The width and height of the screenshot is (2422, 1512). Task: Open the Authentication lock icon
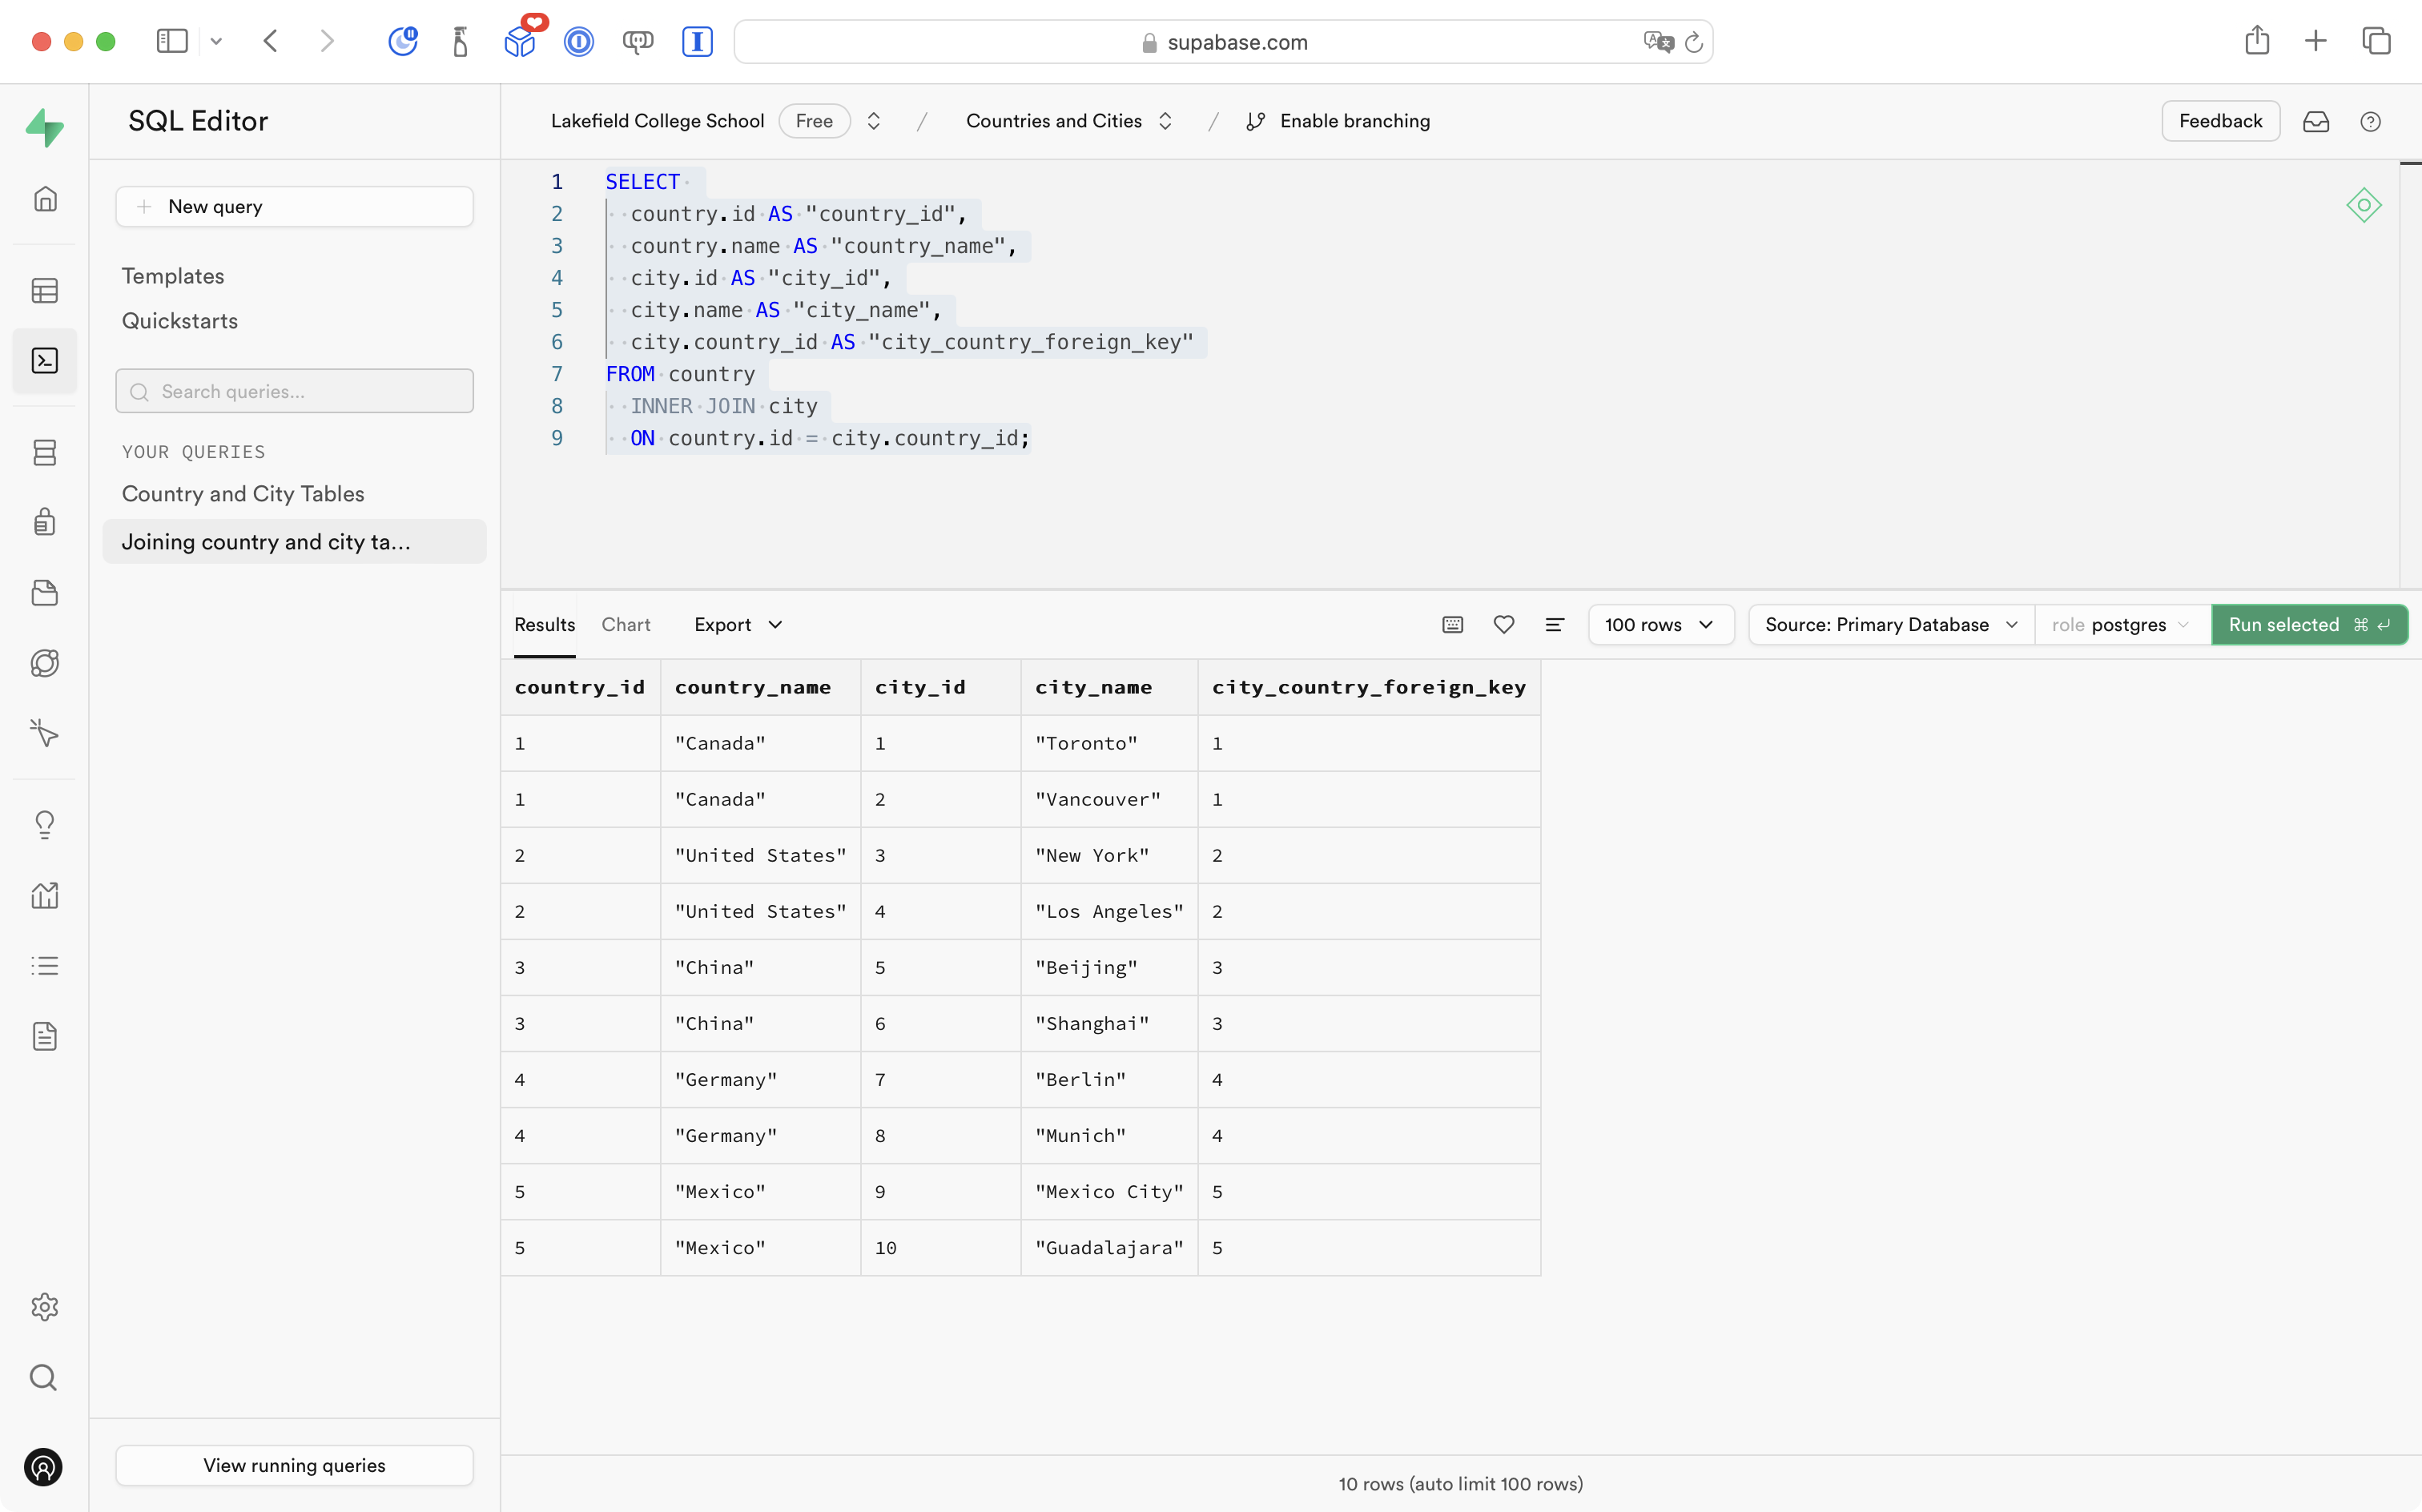45,522
